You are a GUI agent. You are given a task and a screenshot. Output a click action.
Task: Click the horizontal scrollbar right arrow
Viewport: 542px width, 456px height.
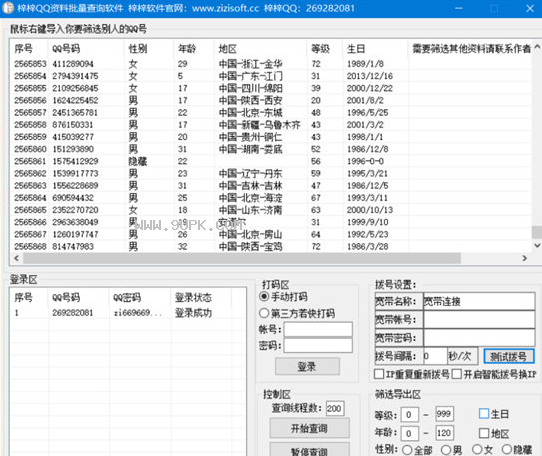(525, 258)
